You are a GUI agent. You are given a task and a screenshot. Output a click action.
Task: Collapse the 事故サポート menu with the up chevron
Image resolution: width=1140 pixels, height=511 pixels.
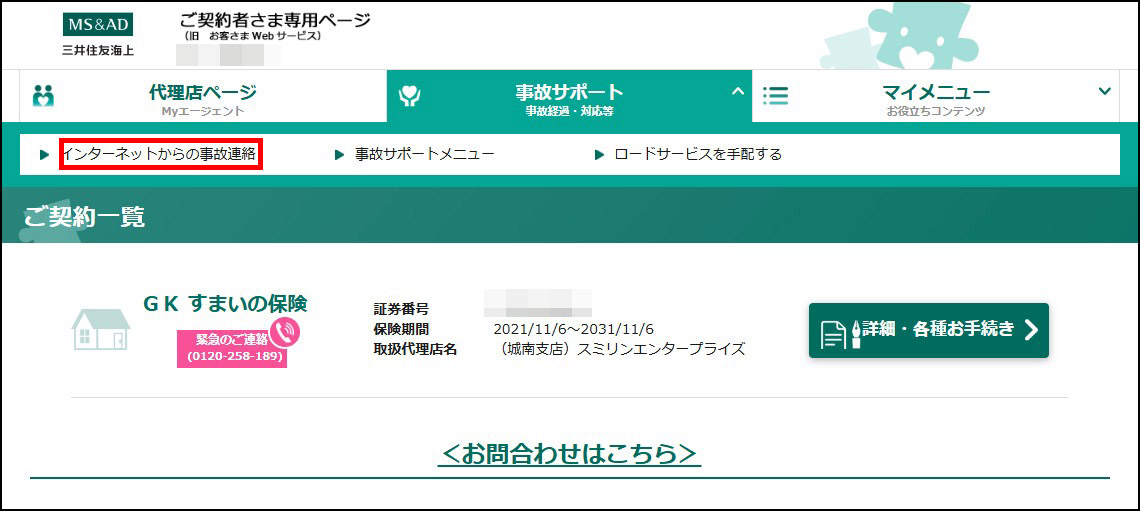738,91
